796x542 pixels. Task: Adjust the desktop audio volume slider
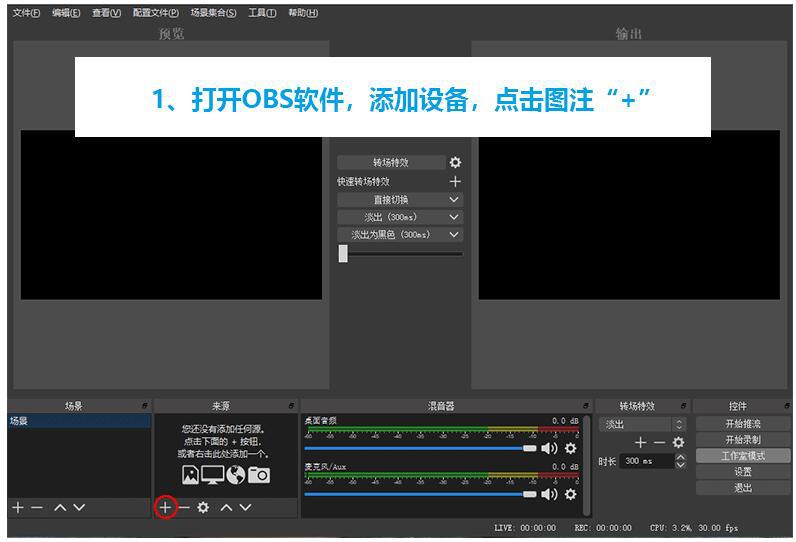coord(420,448)
